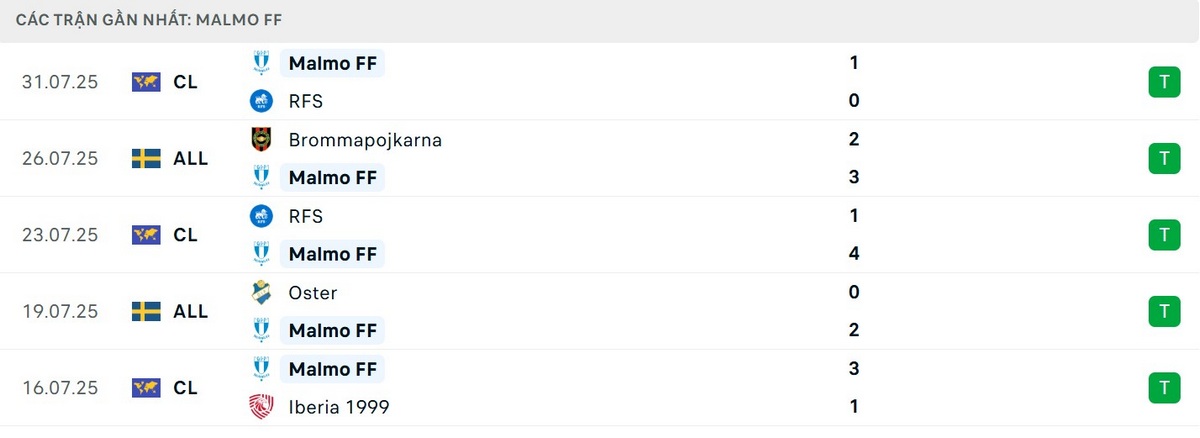Image resolution: width=1200 pixels, height=438 pixels.
Task: Click the green T badge for 31.07.25
Action: tap(1164, 82)
